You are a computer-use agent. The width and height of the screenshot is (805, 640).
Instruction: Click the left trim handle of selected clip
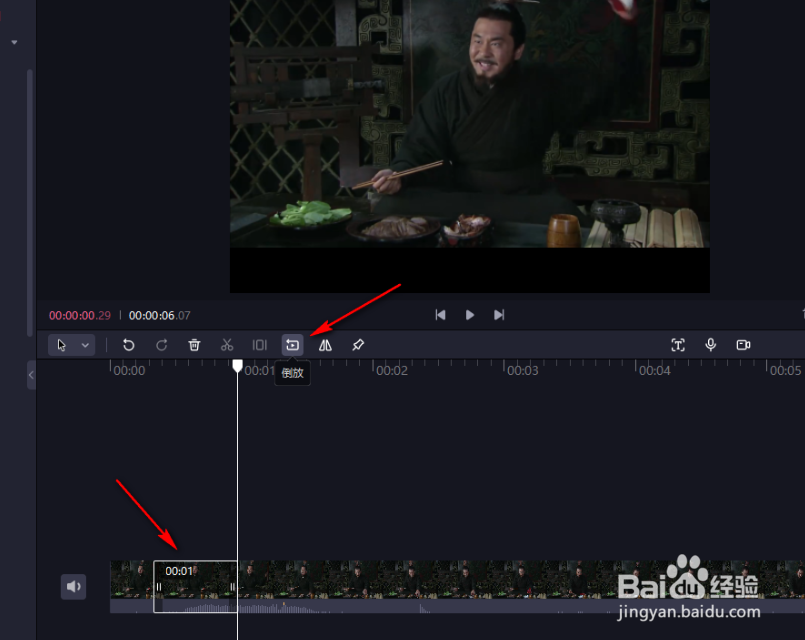tap(159, 587)
